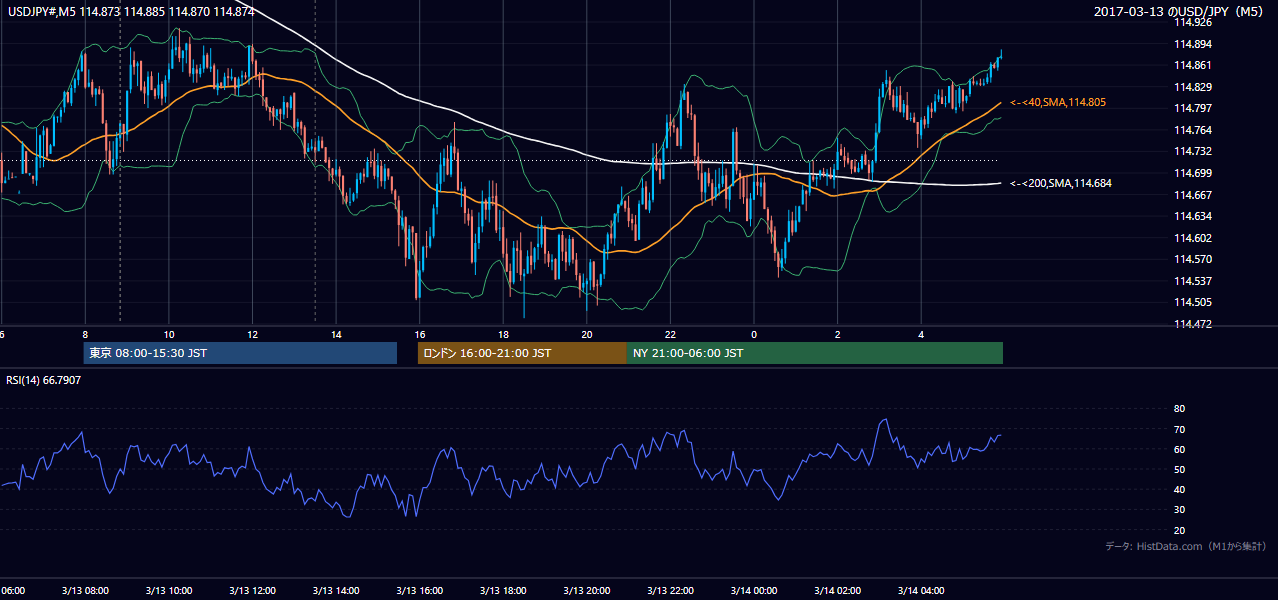Click the 3/13 22:00 time axis label
Viewport: 1278px width, 600px height.
point(670,590)
